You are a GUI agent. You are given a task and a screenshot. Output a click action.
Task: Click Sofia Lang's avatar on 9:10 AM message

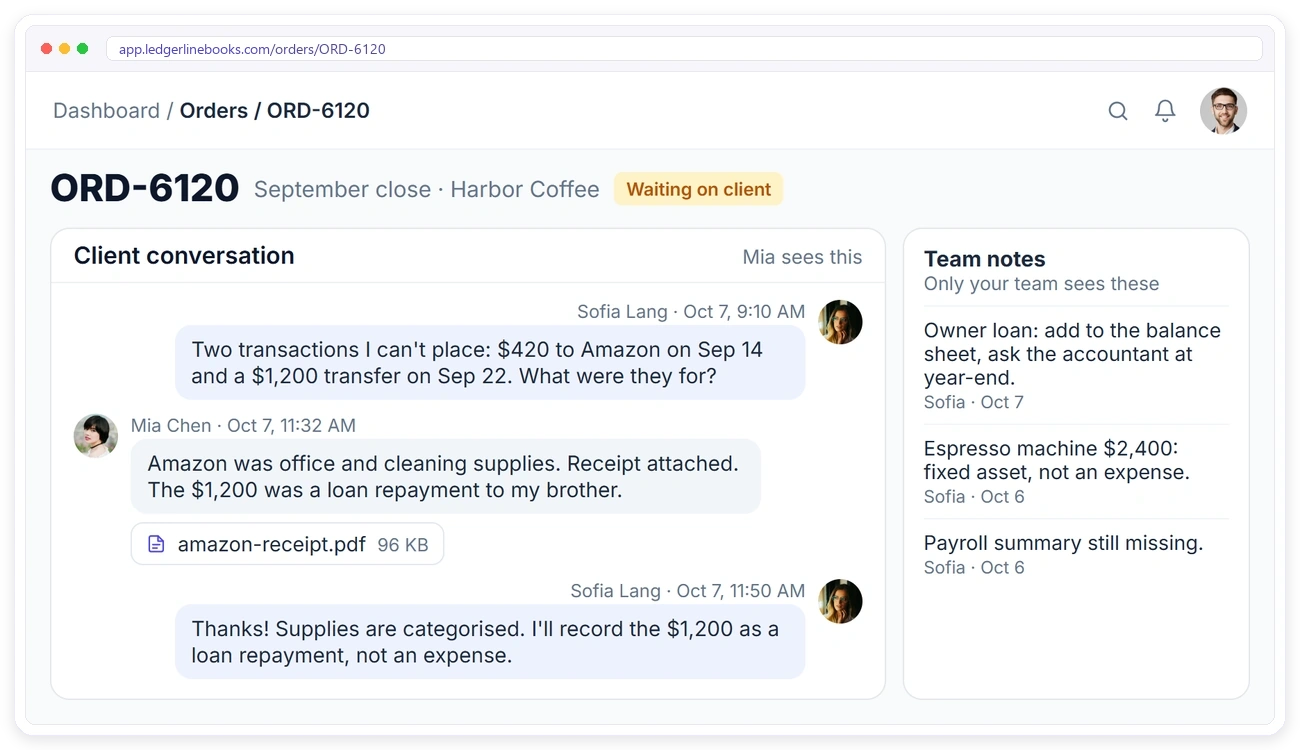pos(840,322)
